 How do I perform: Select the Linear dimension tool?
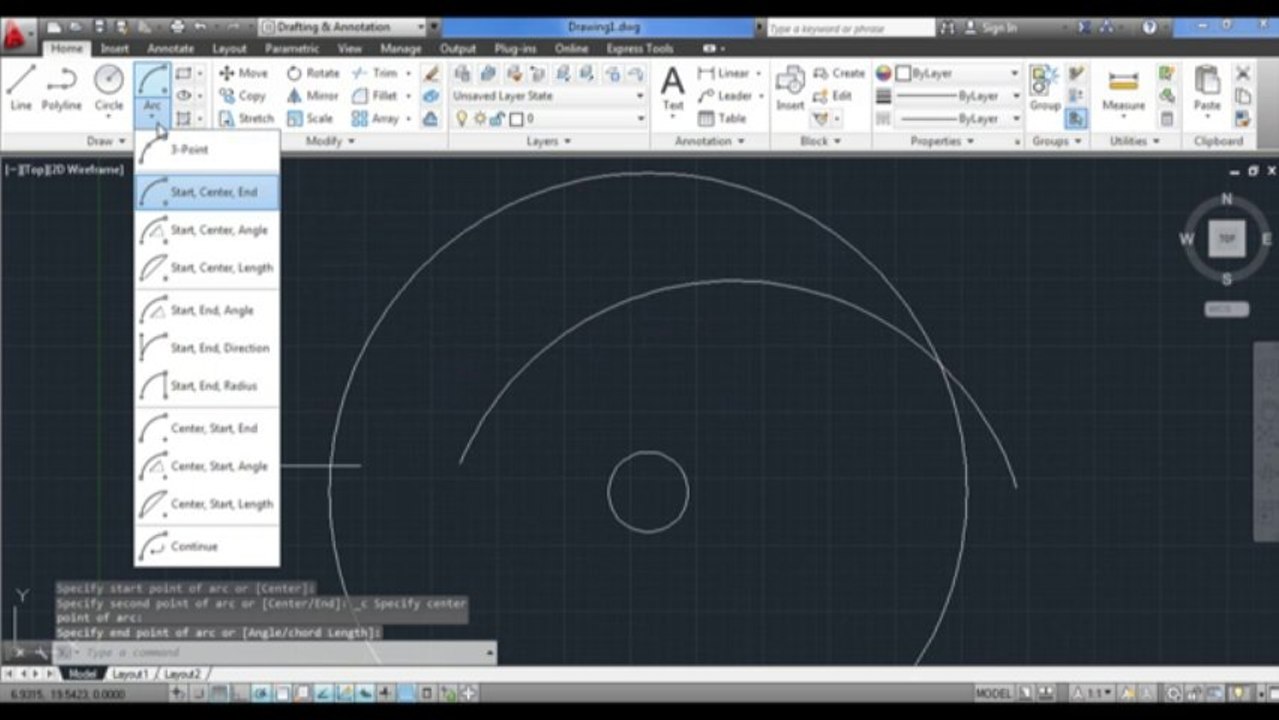(x=724, y=73)
